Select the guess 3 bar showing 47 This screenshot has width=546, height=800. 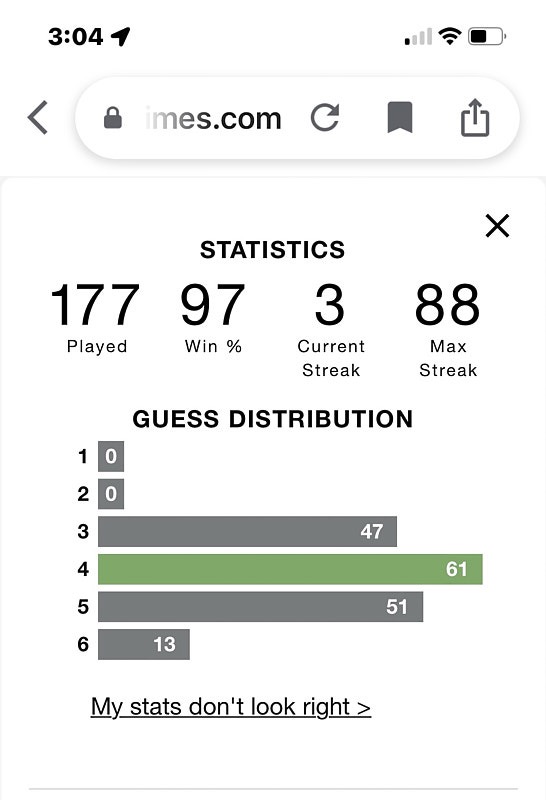coord(247,531)
